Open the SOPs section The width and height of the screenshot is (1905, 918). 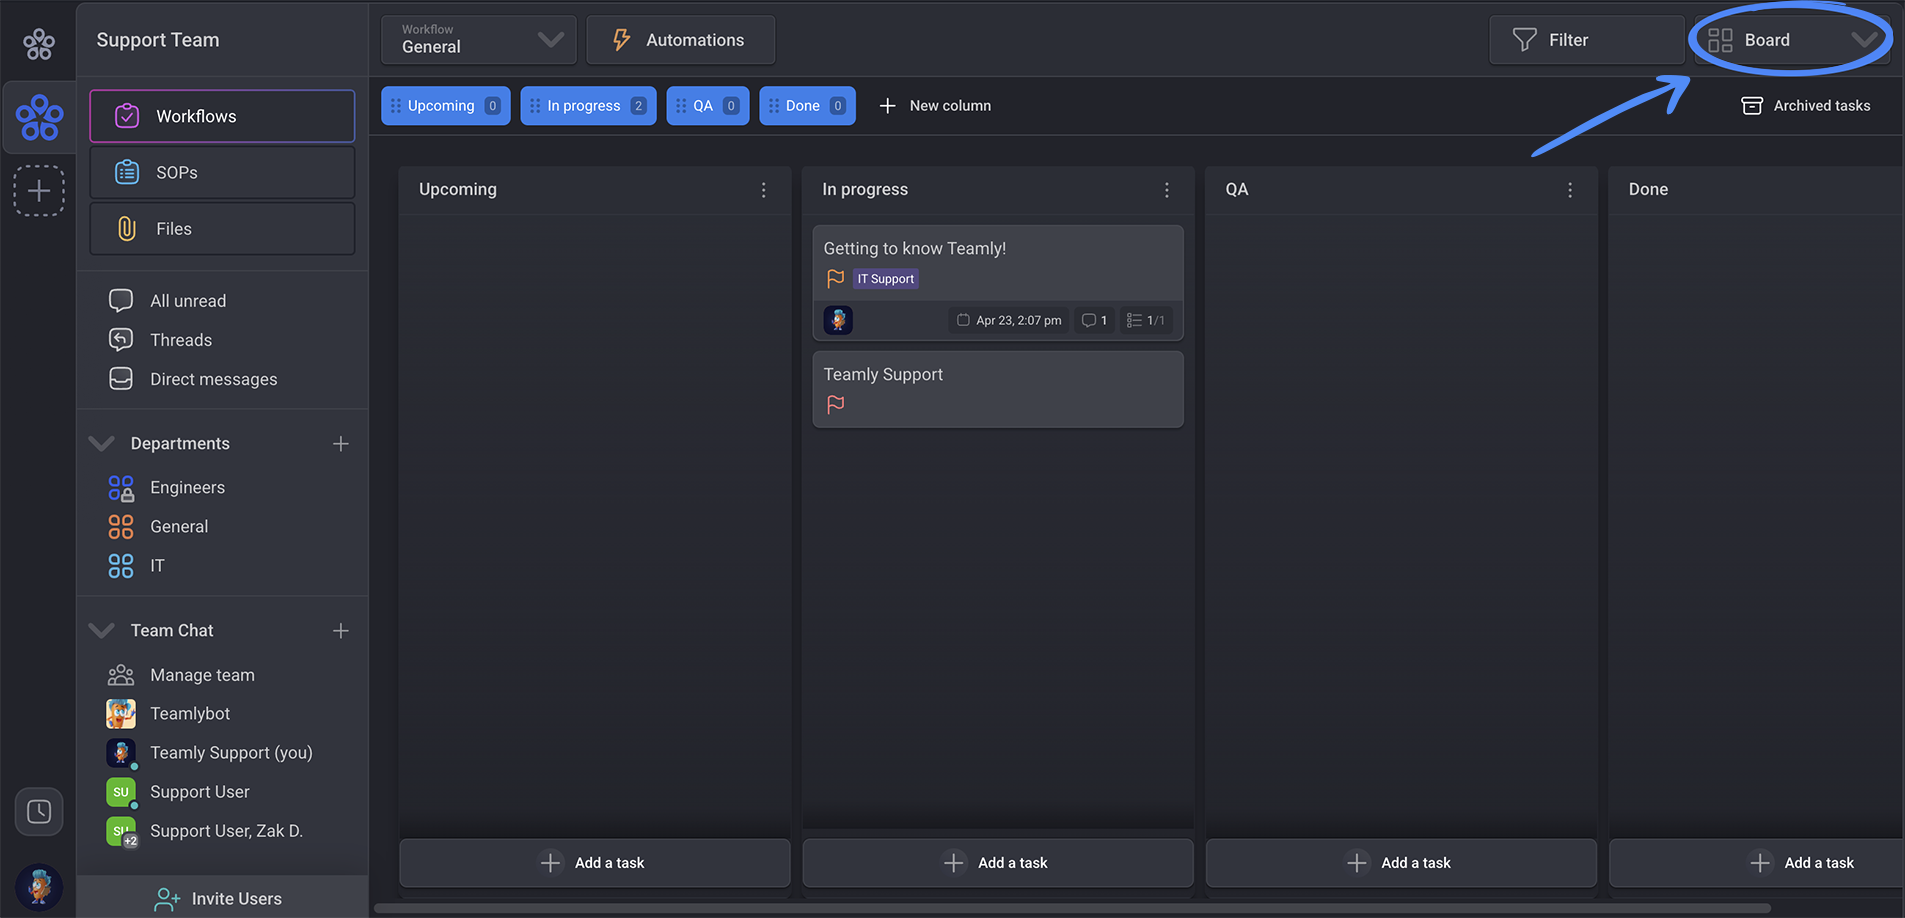point(222,172)
